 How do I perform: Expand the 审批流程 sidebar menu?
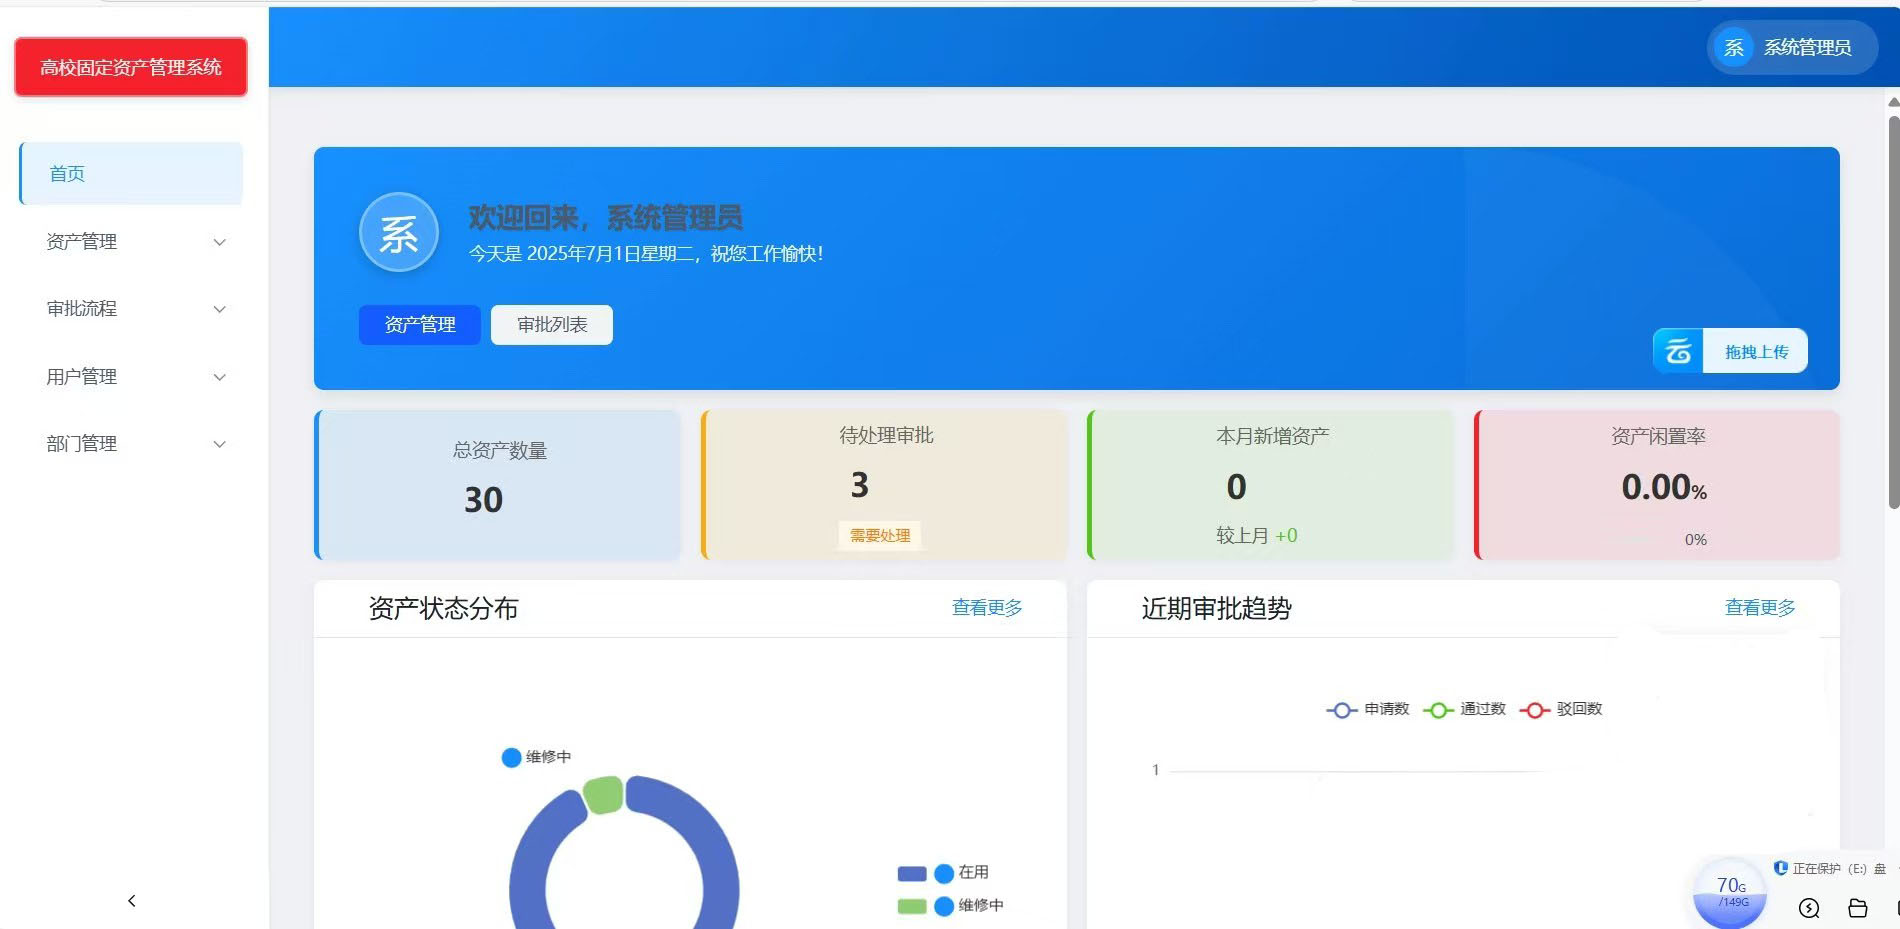135,309
